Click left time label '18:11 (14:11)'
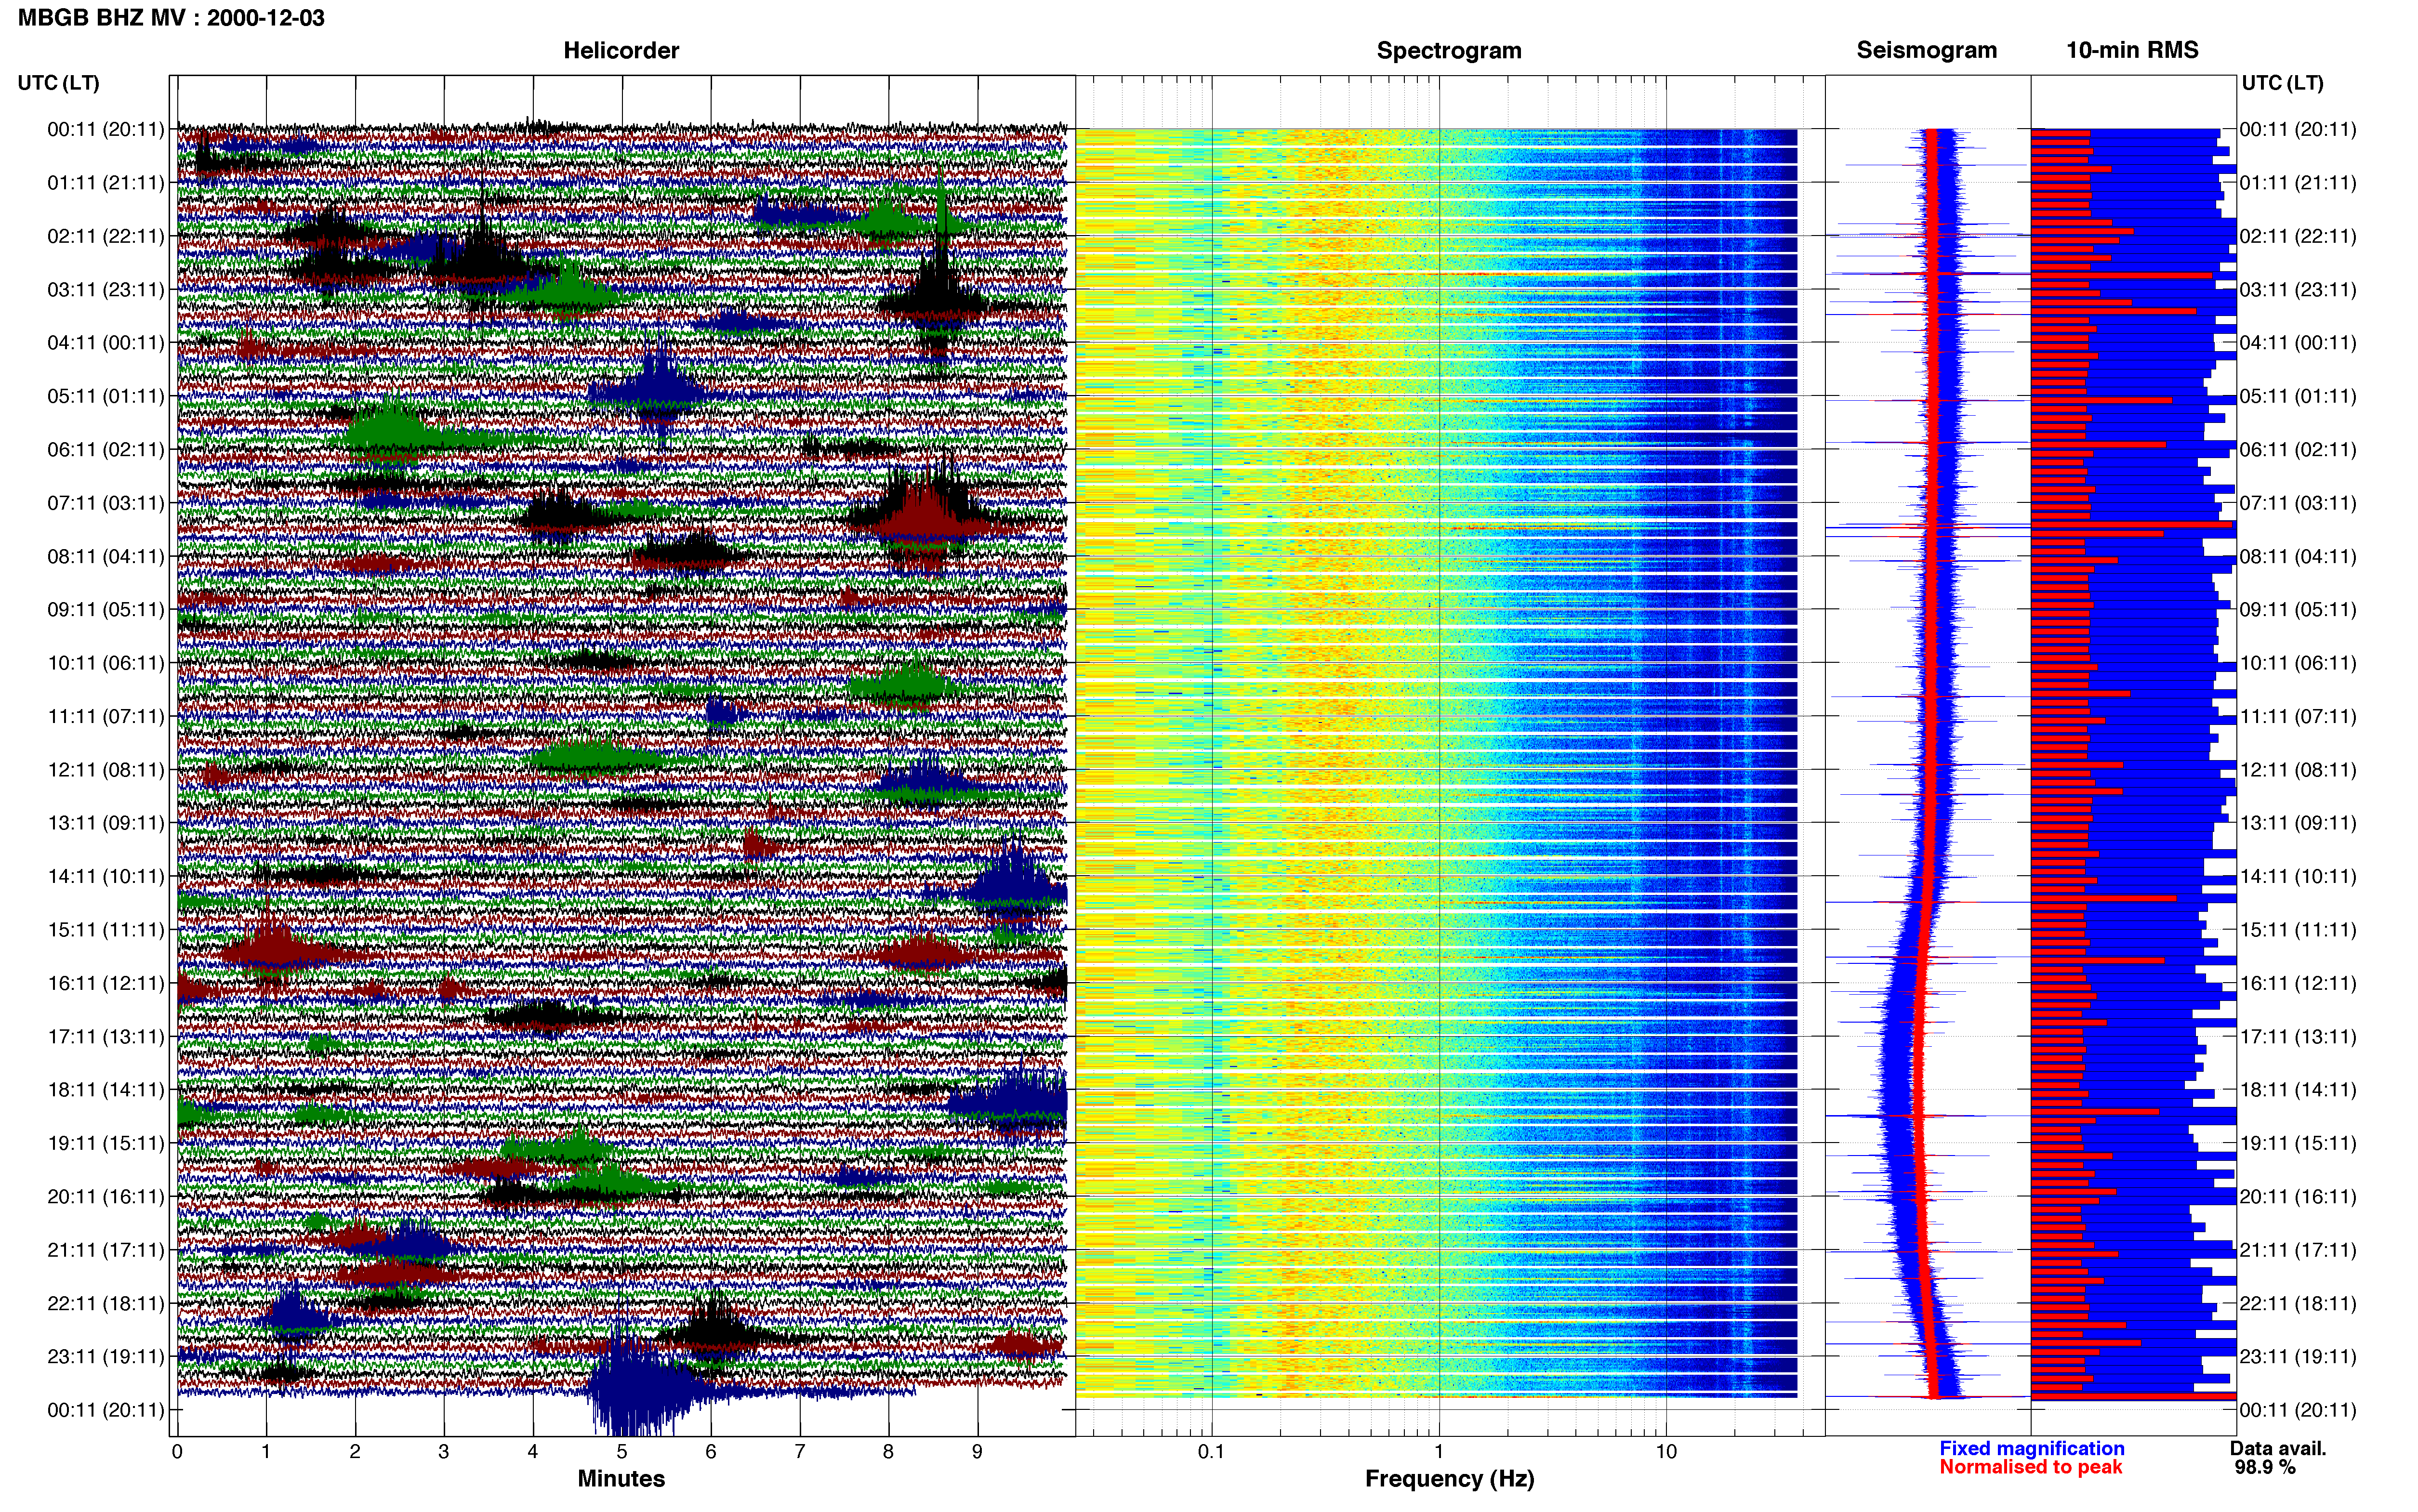The width and height of the screenshot is (2418, 1512). [x=106, y=1090]
